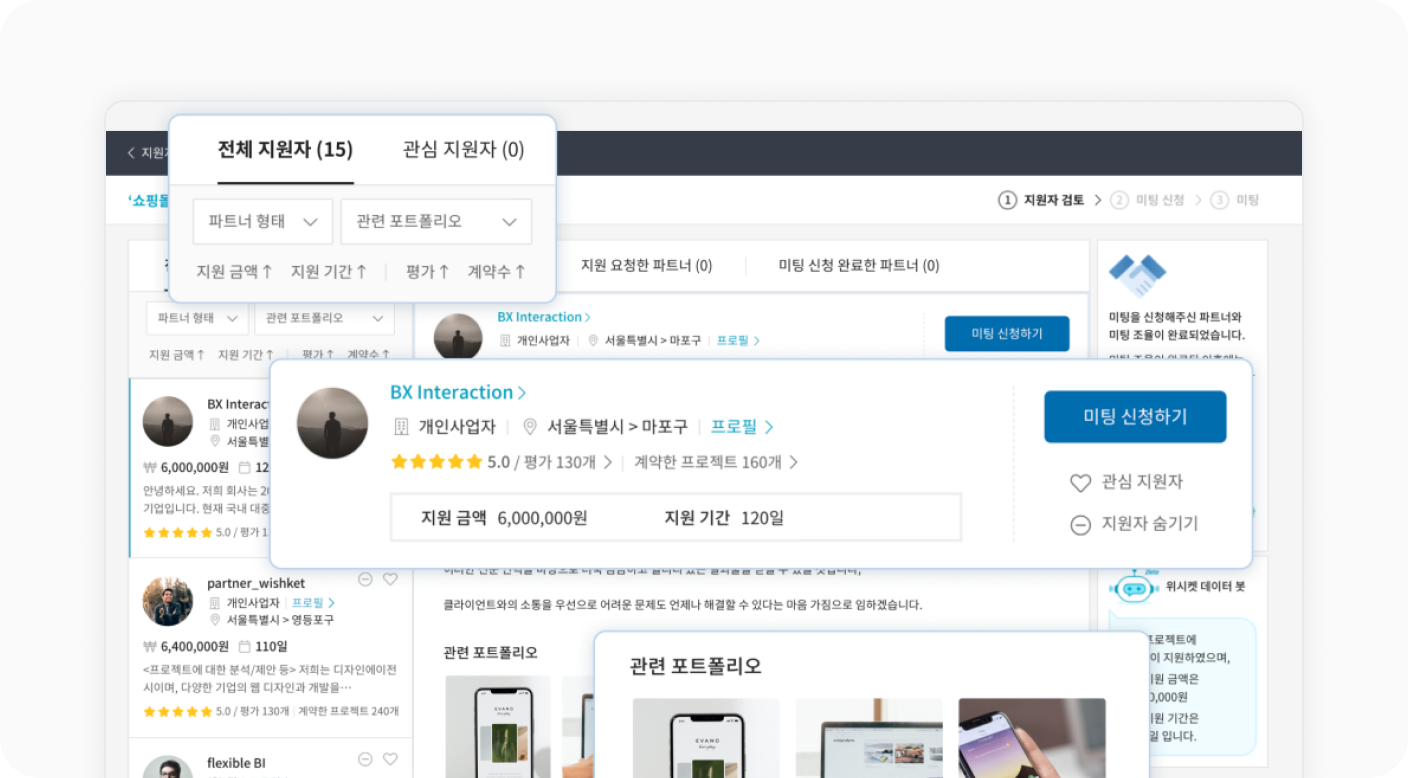Hide partner_wishket with minus circle icon
Image resolution: width=1408 pixels, height=778 pixels.
tap(365, 579)
